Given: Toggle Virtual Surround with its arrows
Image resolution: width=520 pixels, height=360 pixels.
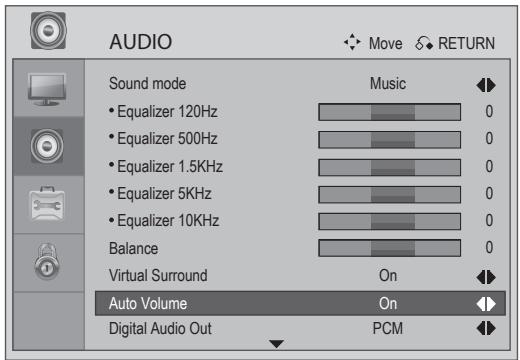Looking at the screenshot, I should click(x=486, y=277).
